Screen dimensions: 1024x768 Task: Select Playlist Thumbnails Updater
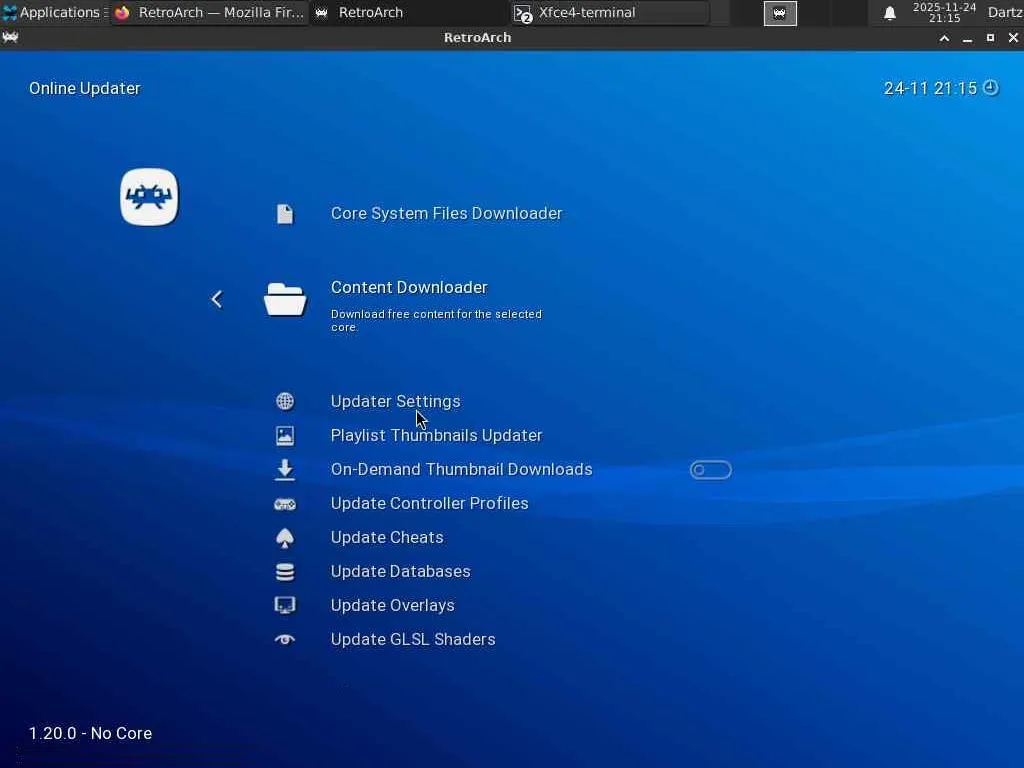(x=436, y=436)
